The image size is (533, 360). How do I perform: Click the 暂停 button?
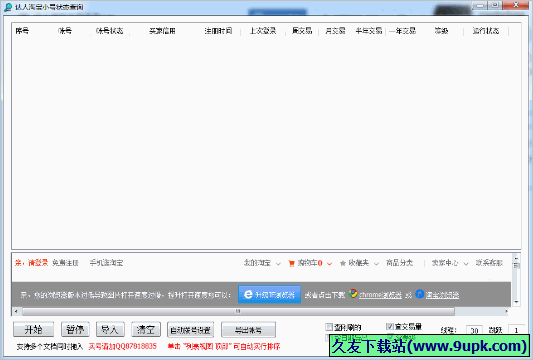[75, 329]
